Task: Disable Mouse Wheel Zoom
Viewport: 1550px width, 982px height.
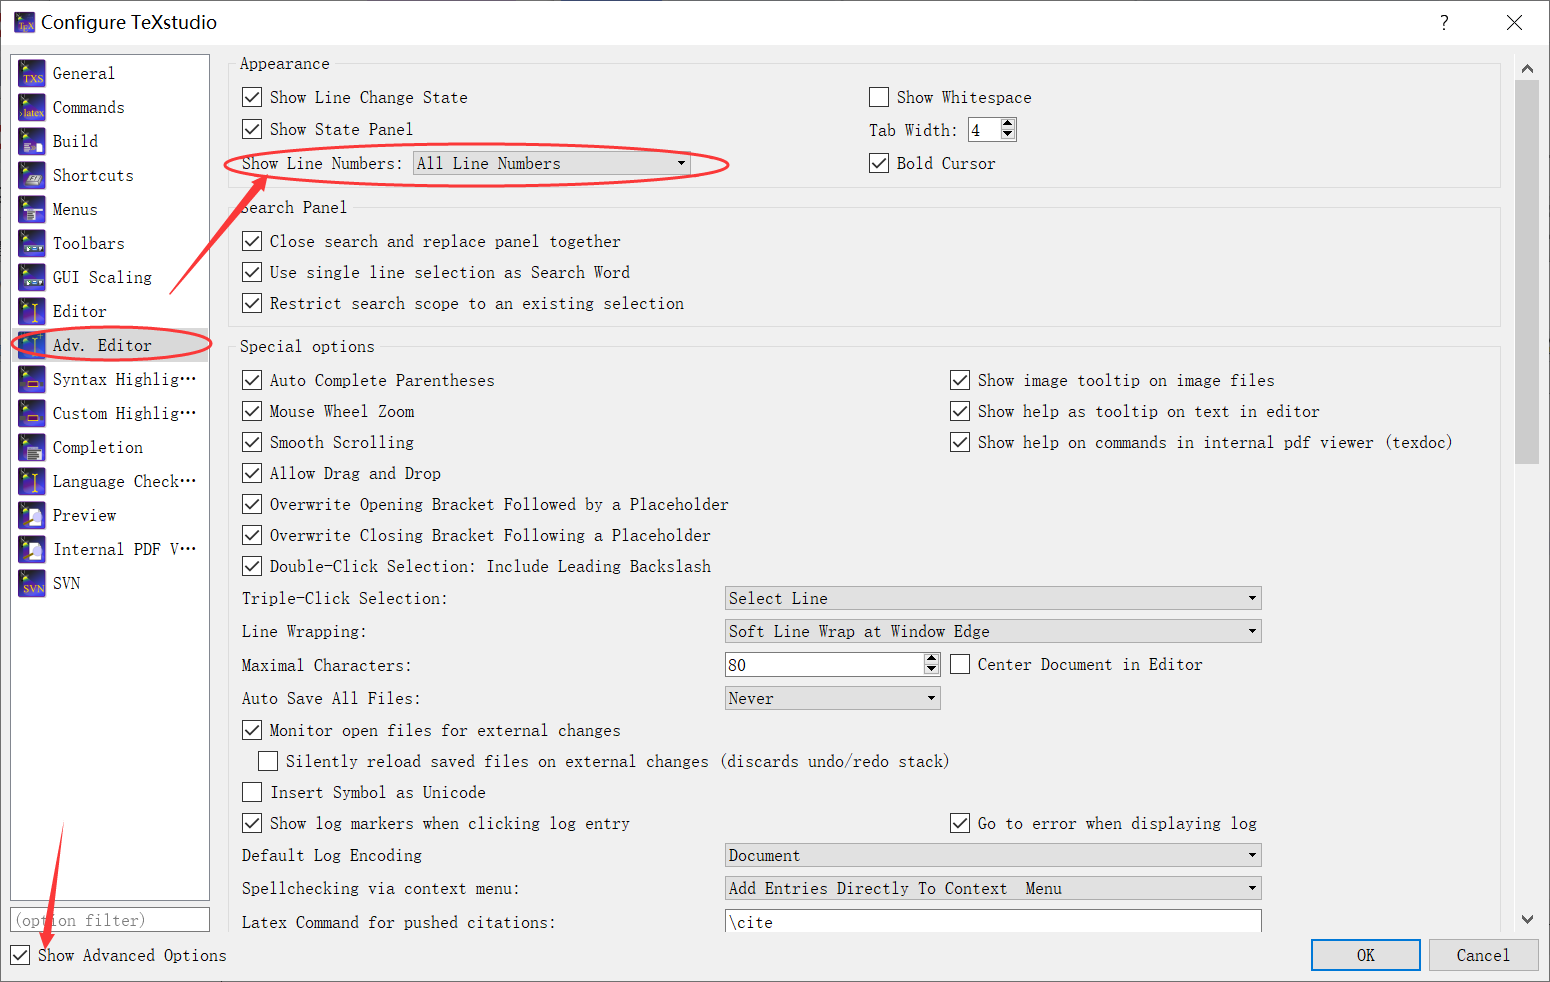Action: 252,411
